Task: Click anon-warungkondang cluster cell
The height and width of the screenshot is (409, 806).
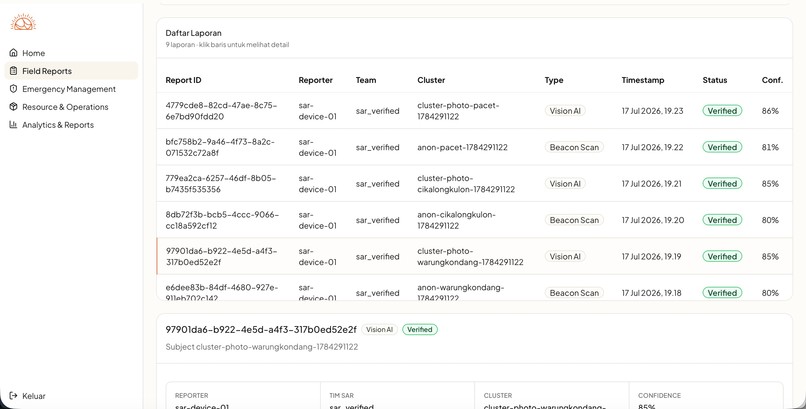Action: [x=461, y=292]
